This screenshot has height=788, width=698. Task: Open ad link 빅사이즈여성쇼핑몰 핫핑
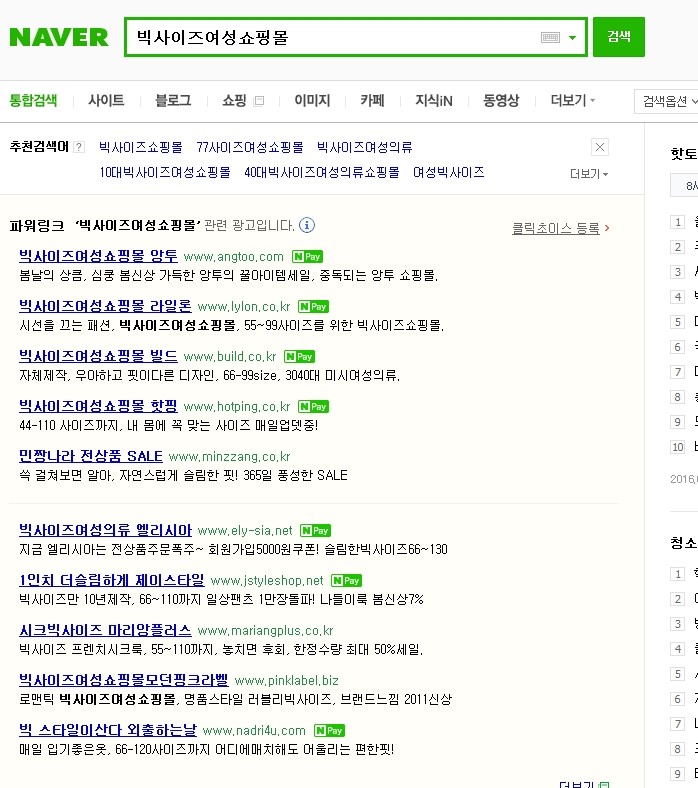click(x=98, y=406)
